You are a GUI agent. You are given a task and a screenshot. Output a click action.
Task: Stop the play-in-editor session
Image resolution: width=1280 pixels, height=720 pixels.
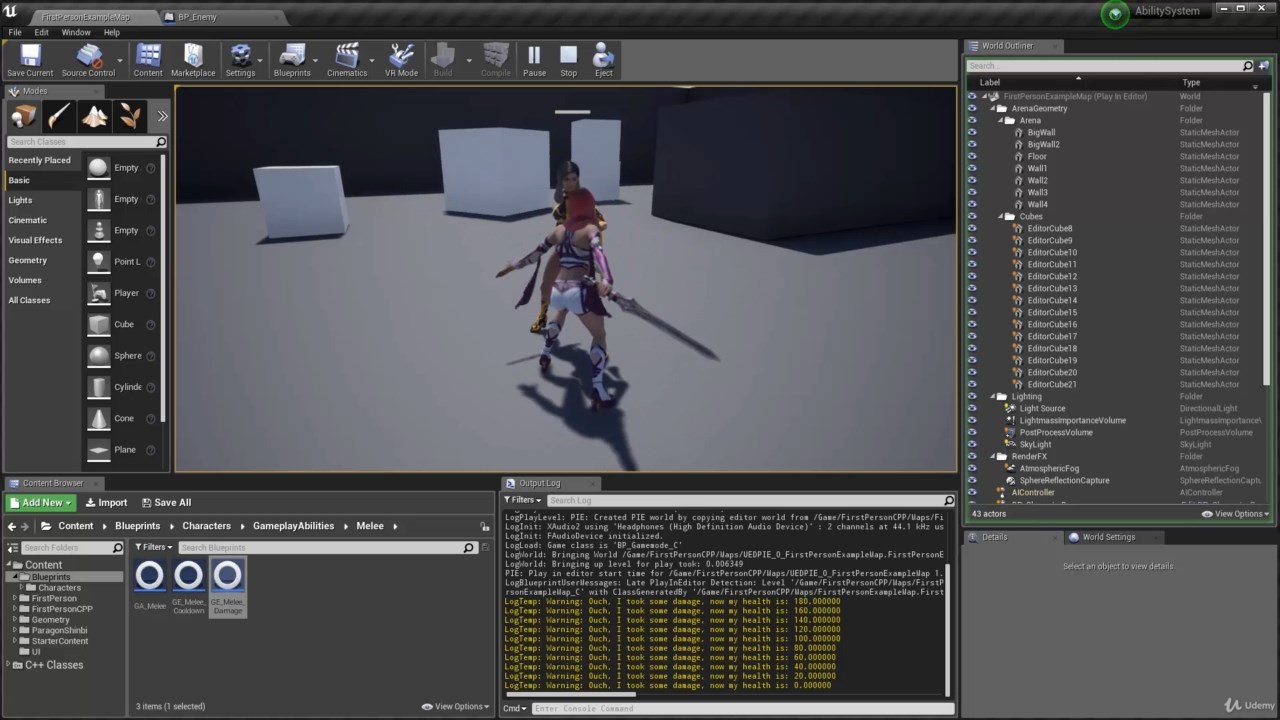568,60
